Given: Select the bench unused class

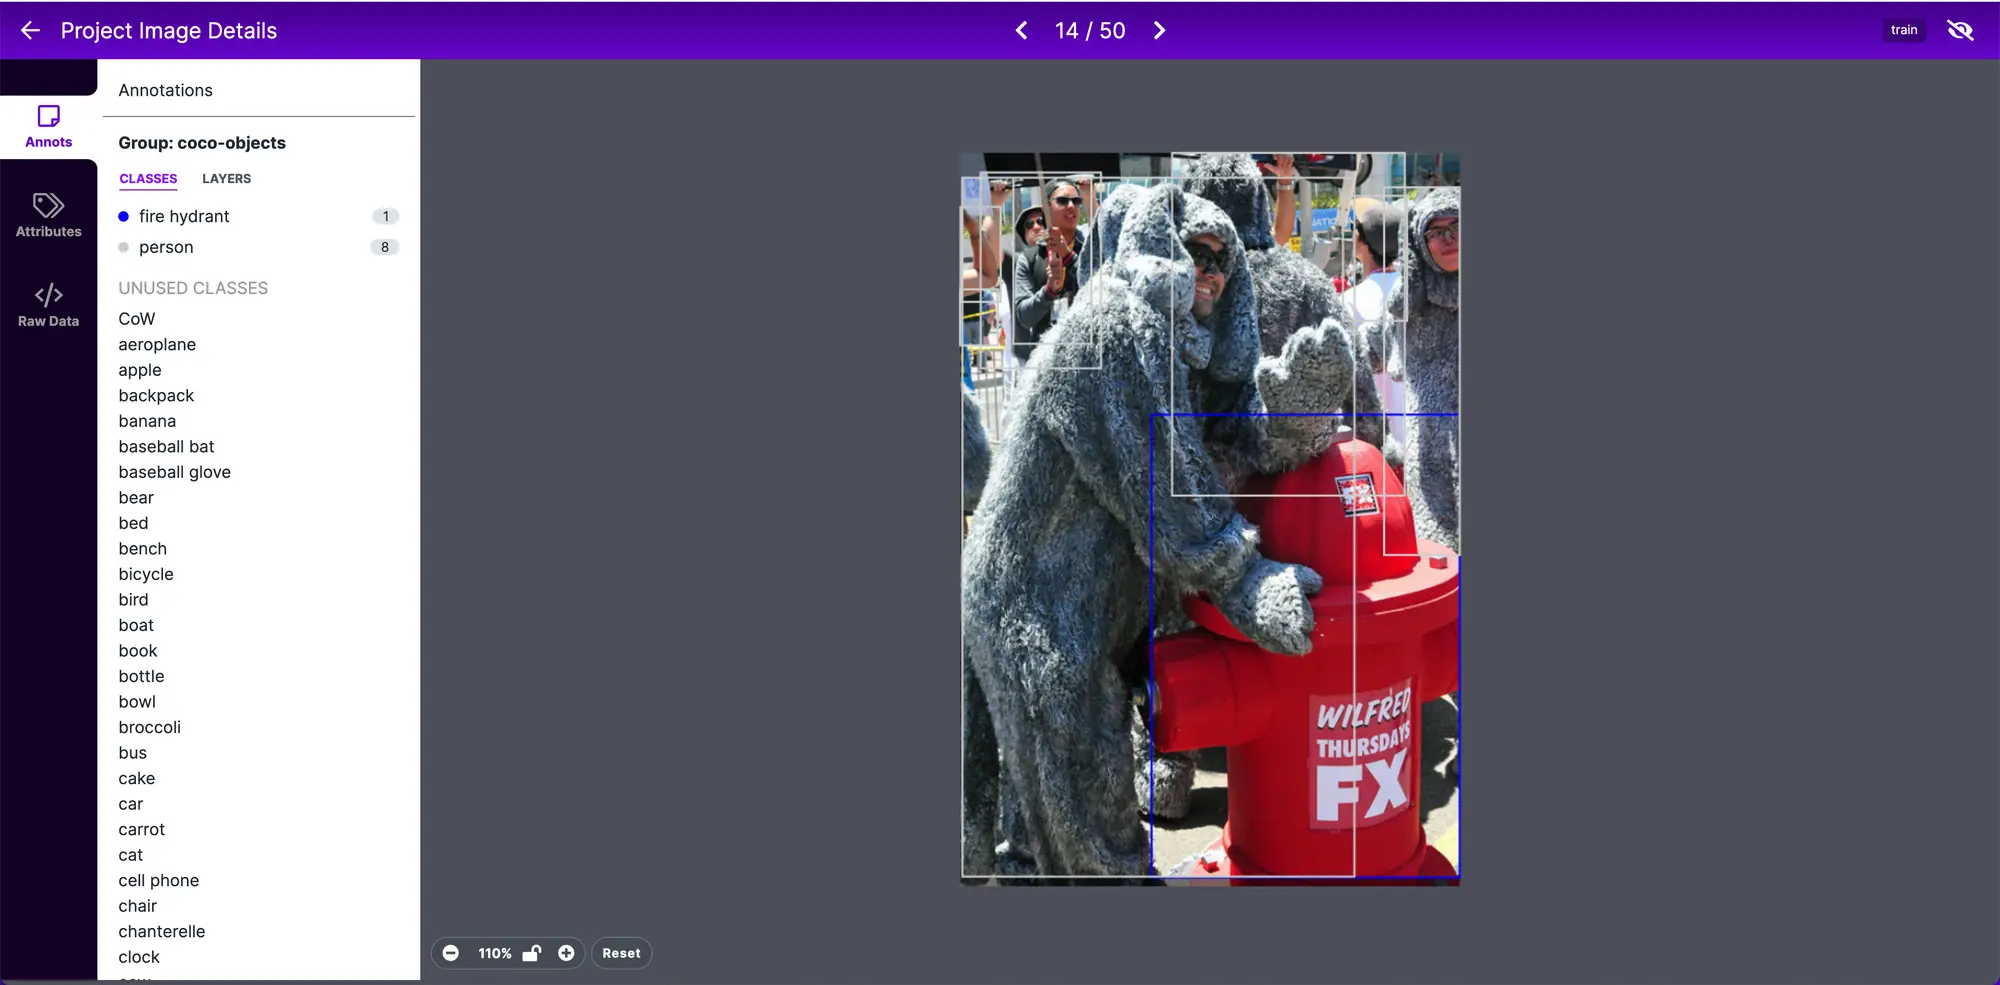Looking at the screenshot, I should 143,549.
